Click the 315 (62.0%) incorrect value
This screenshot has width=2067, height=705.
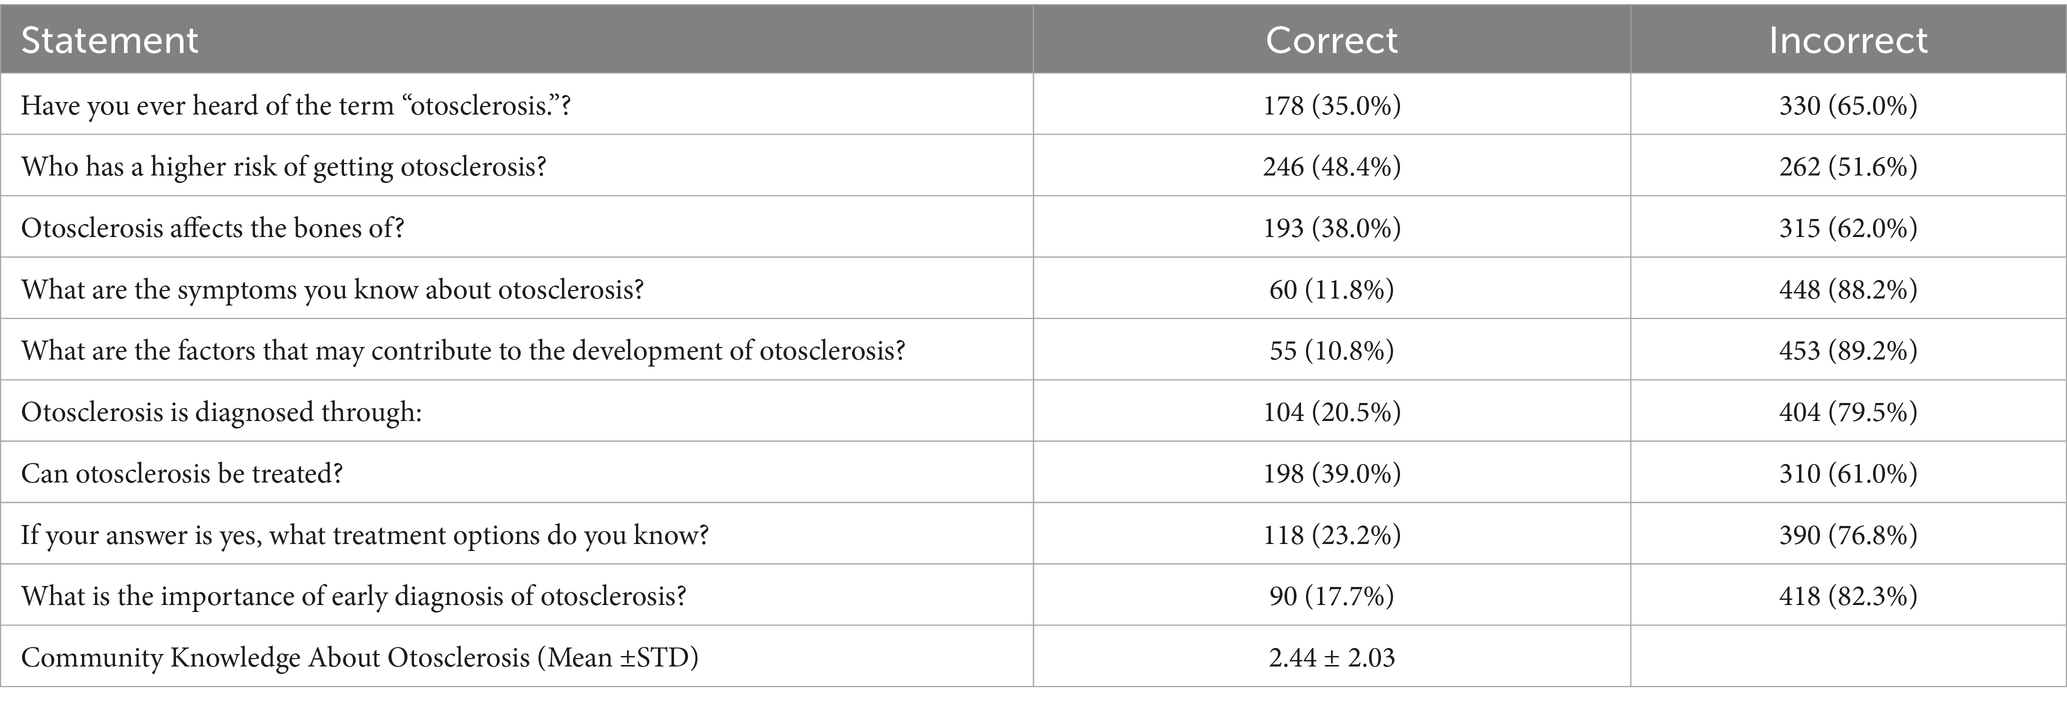1847,228
